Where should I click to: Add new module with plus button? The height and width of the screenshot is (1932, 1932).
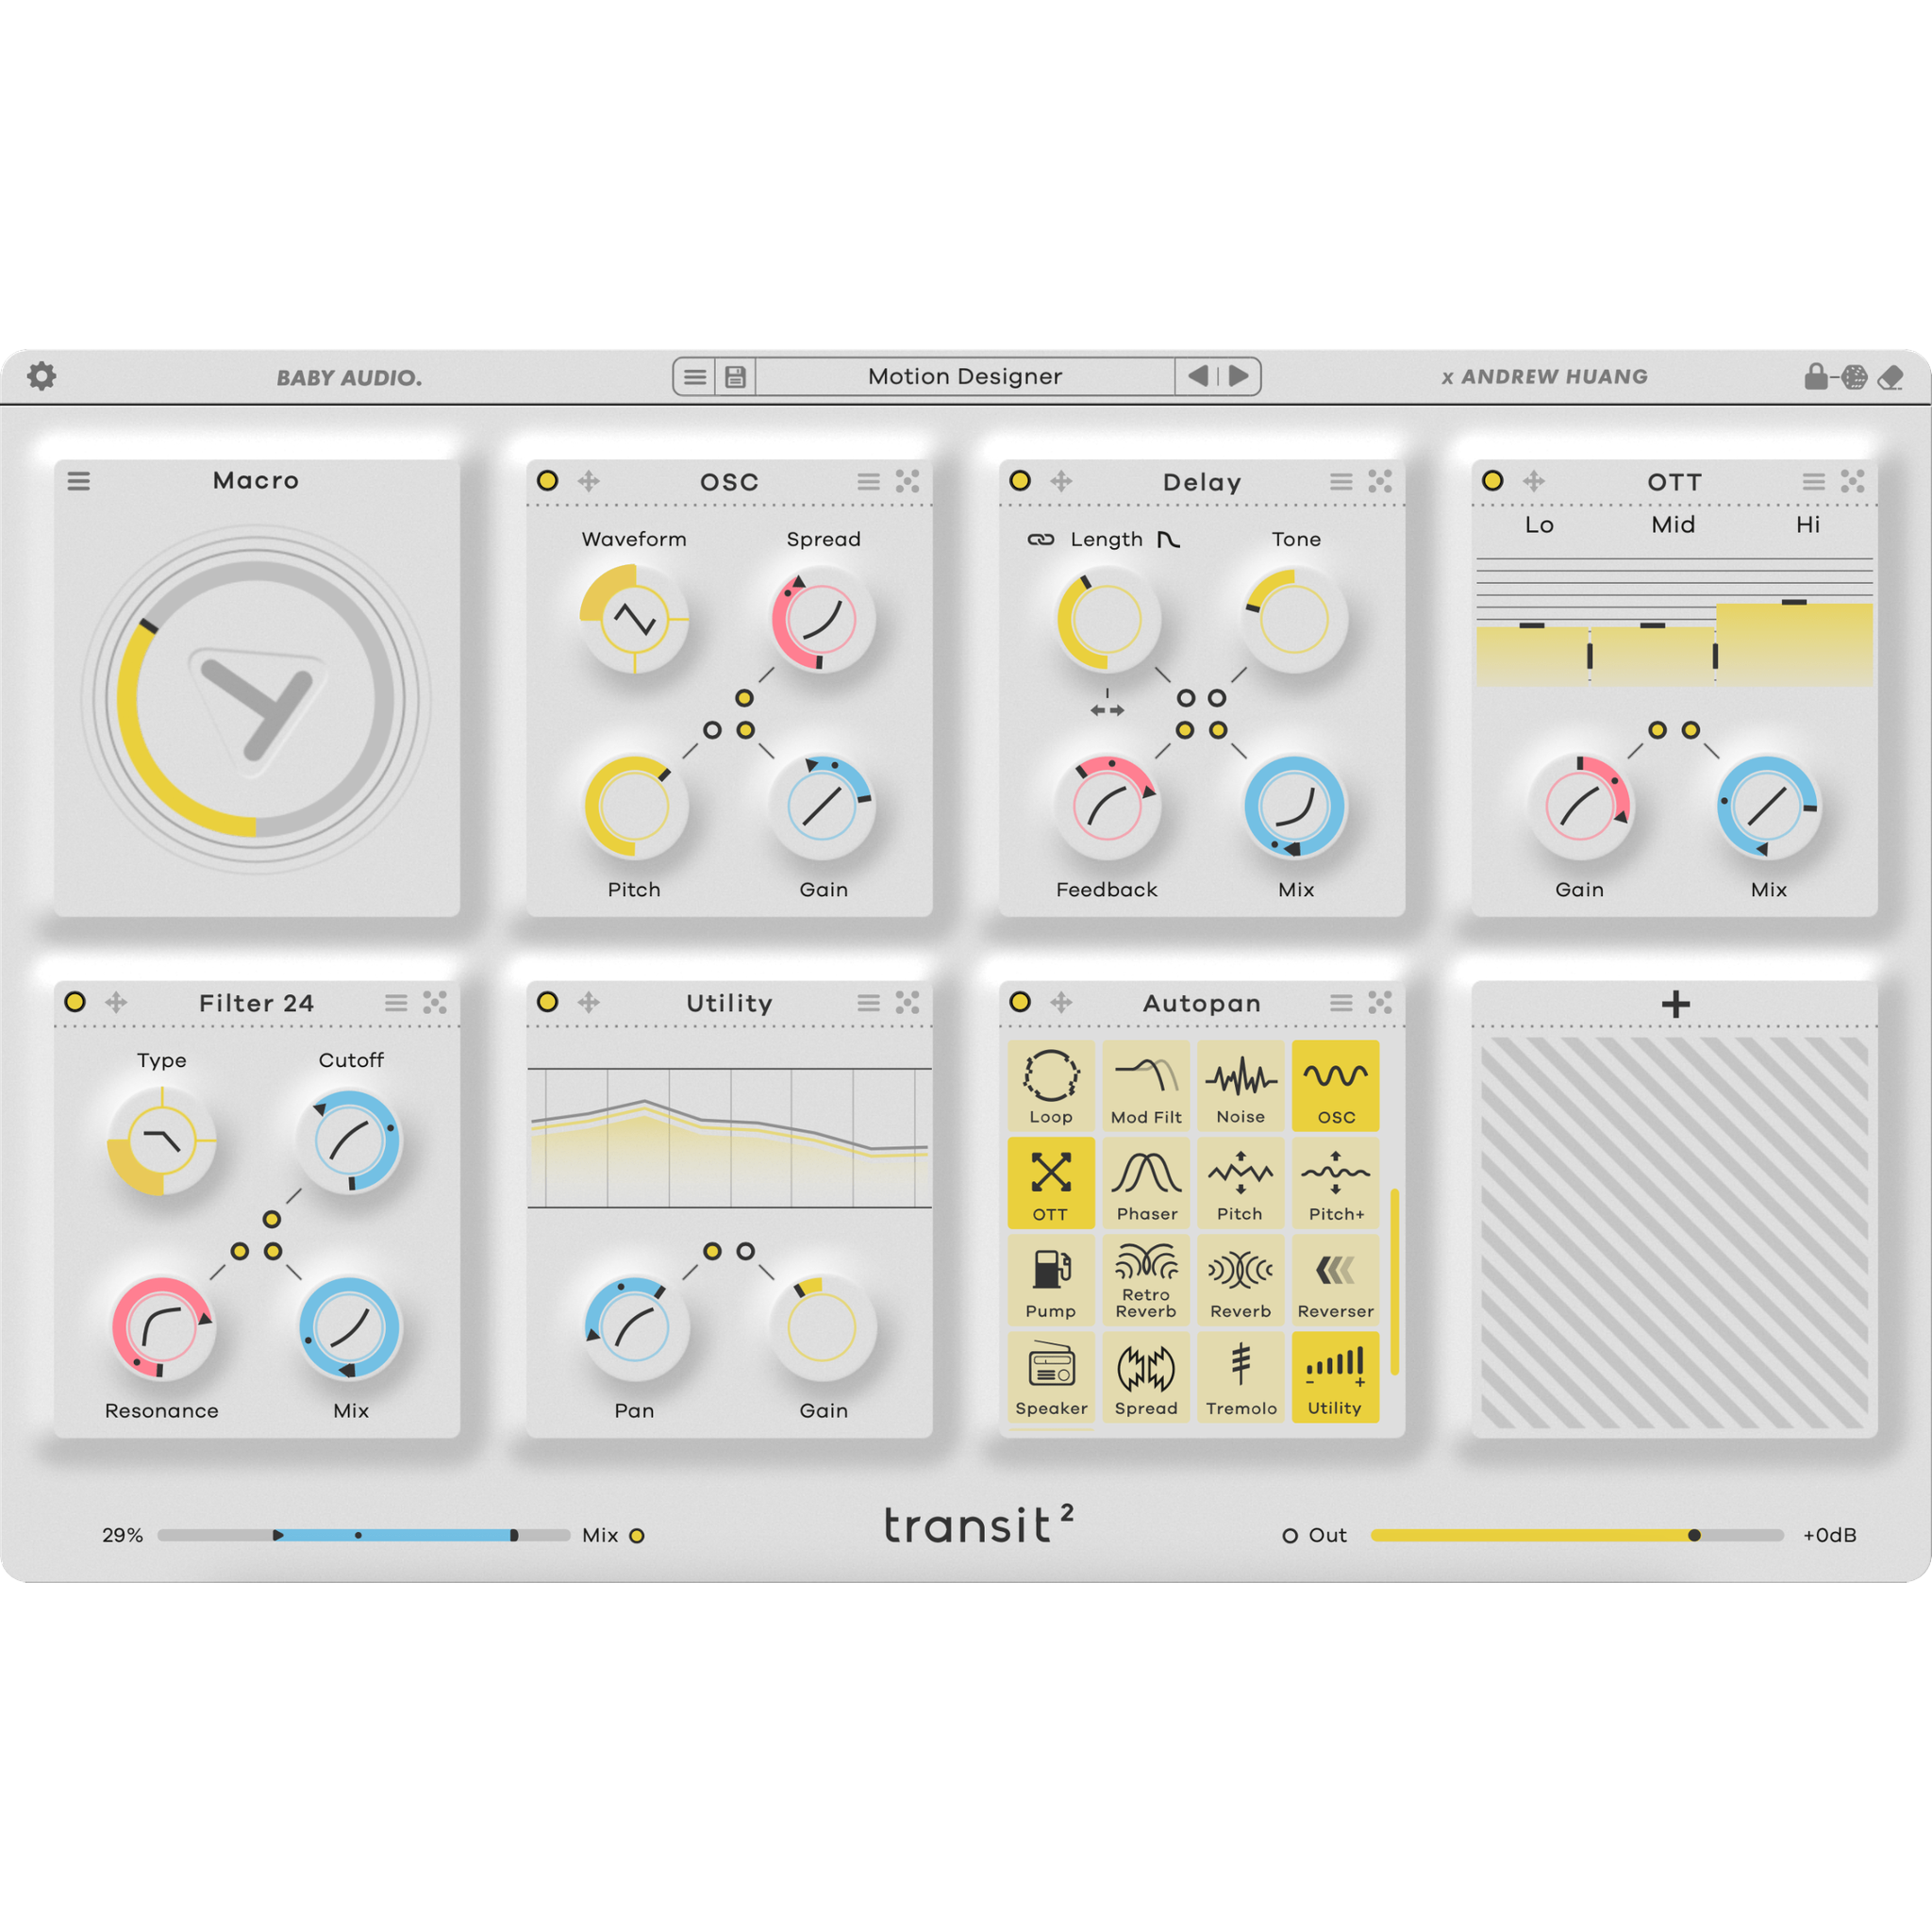point(1675,1004)
